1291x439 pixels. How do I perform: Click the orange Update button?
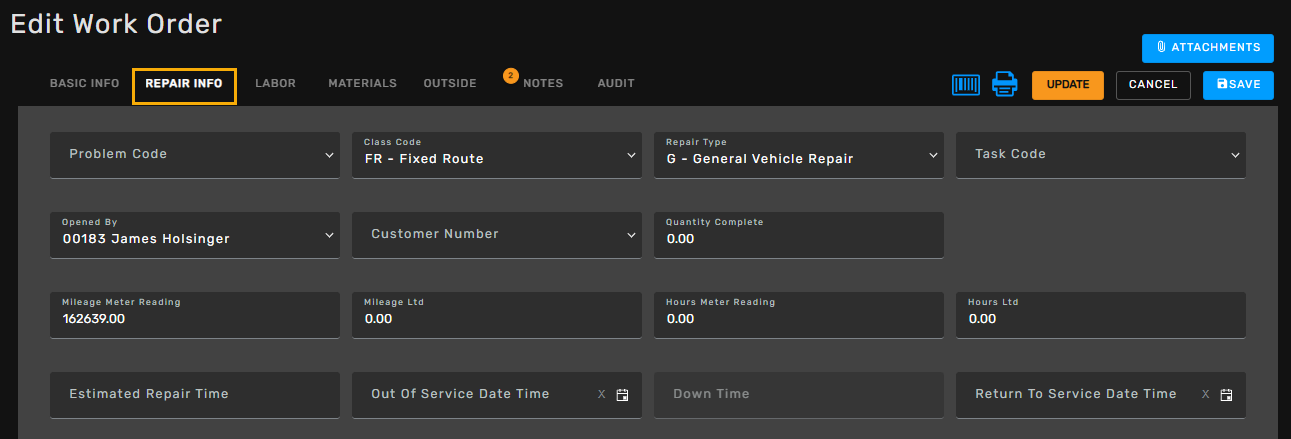pos(1068,85)
